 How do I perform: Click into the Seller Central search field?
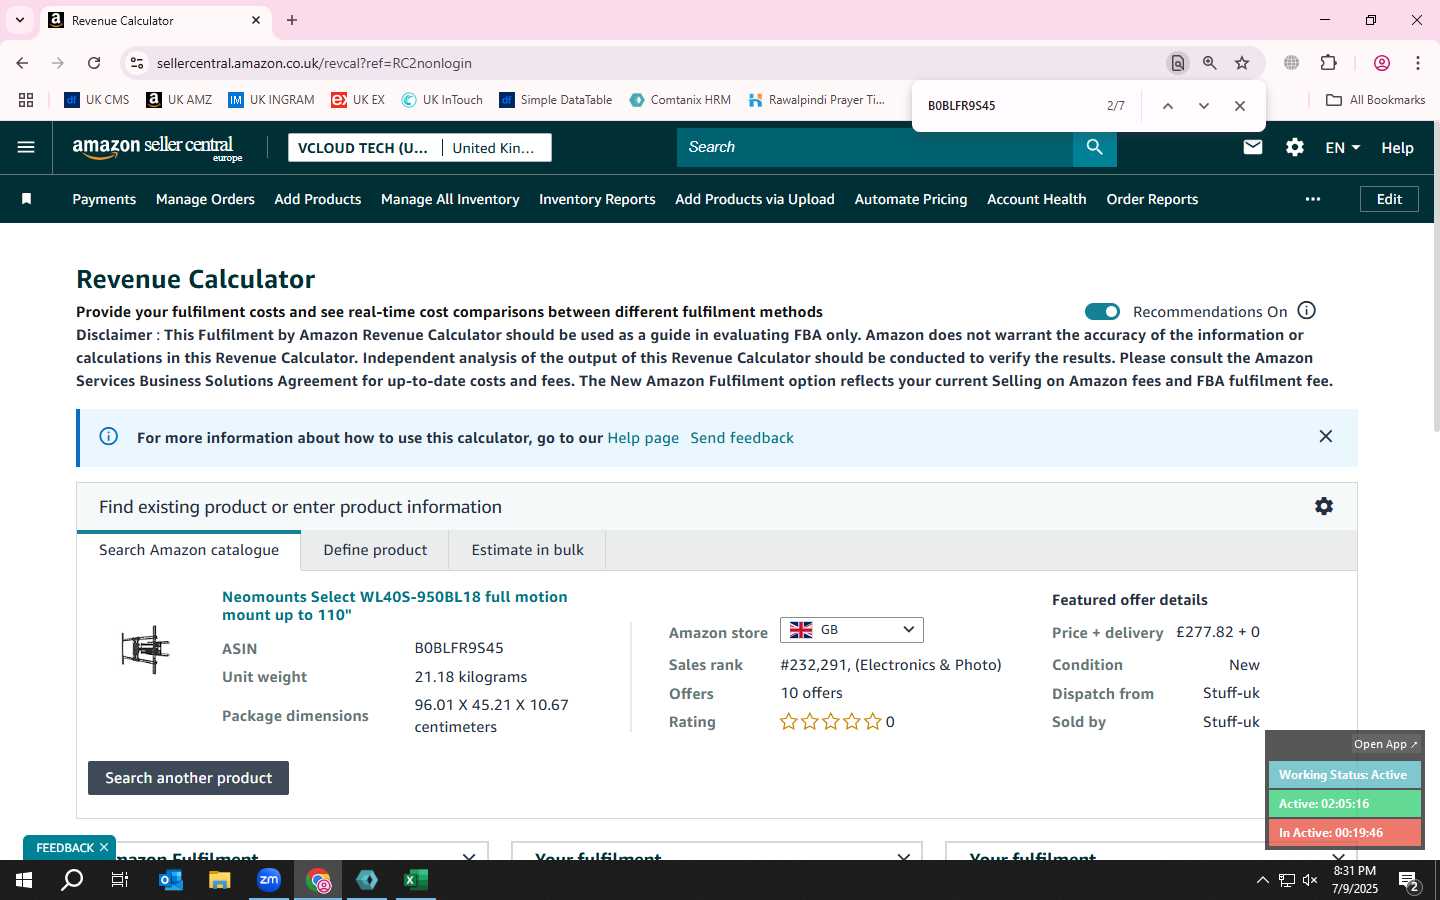click(x=875, y=147)
